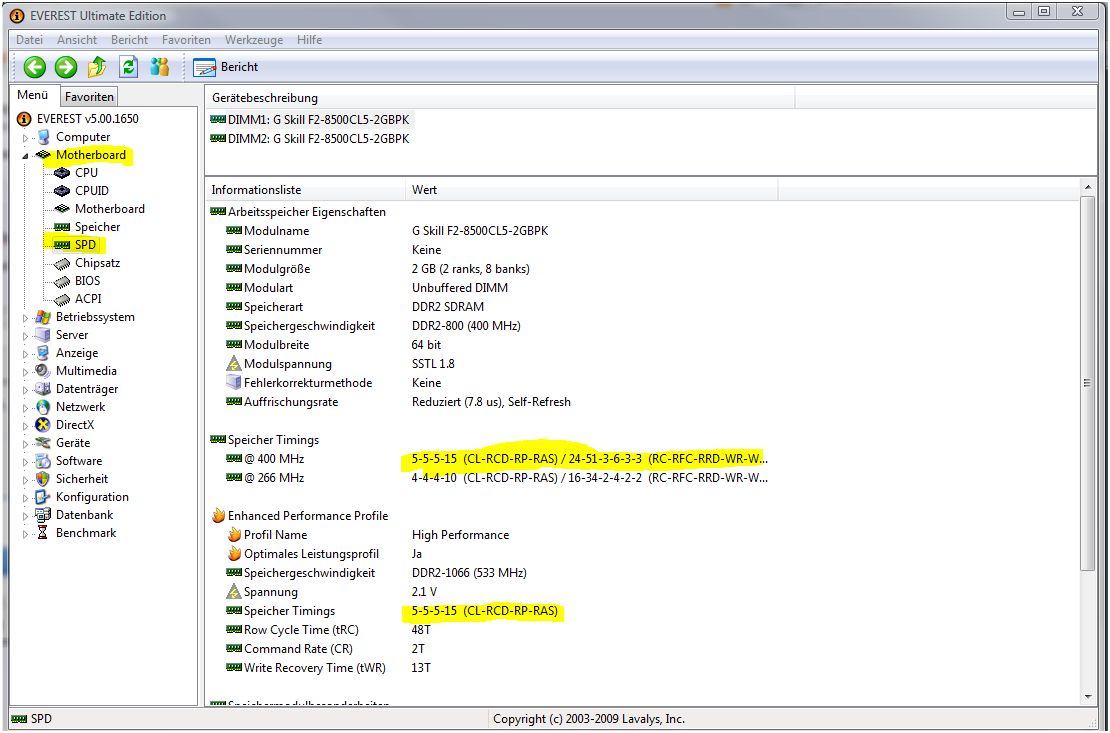Viewport: 1110px width, 733px height.
Task: Expand the Betriebssystem node arrow
Action: tap(26, 318)
